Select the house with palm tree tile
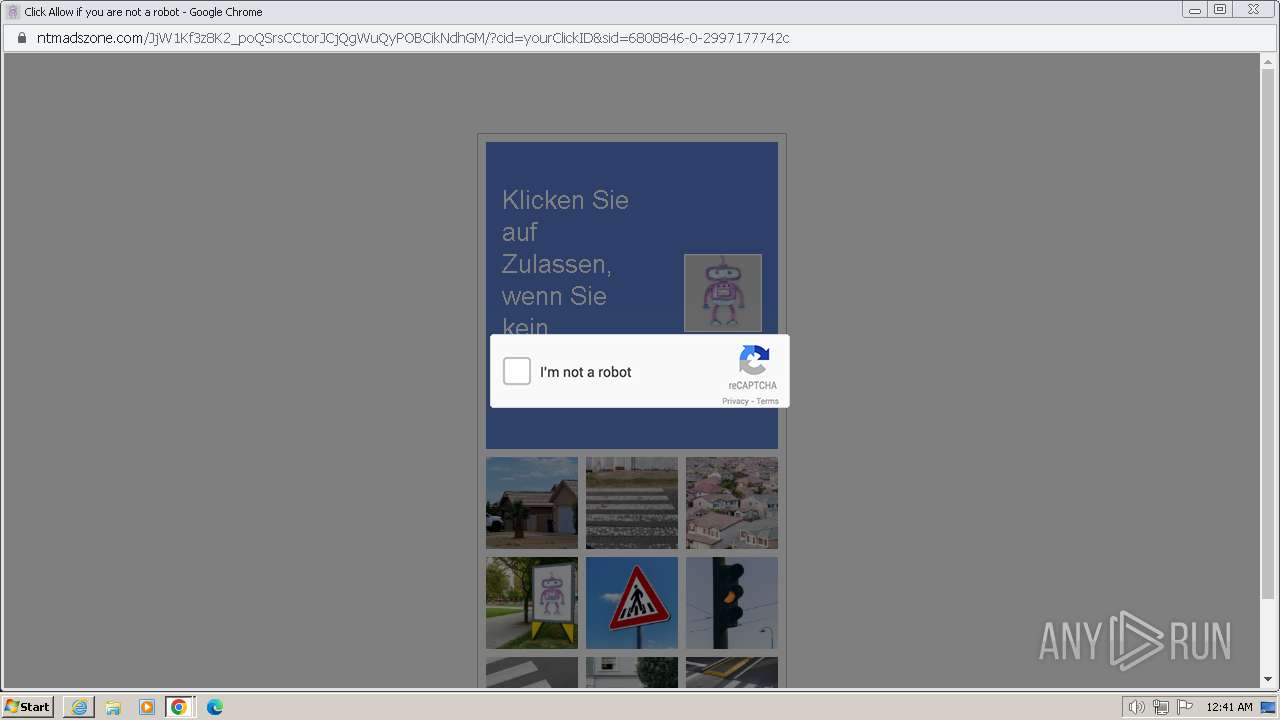Viewport: 1280px width, 720px height. click(x=532, y=503)
